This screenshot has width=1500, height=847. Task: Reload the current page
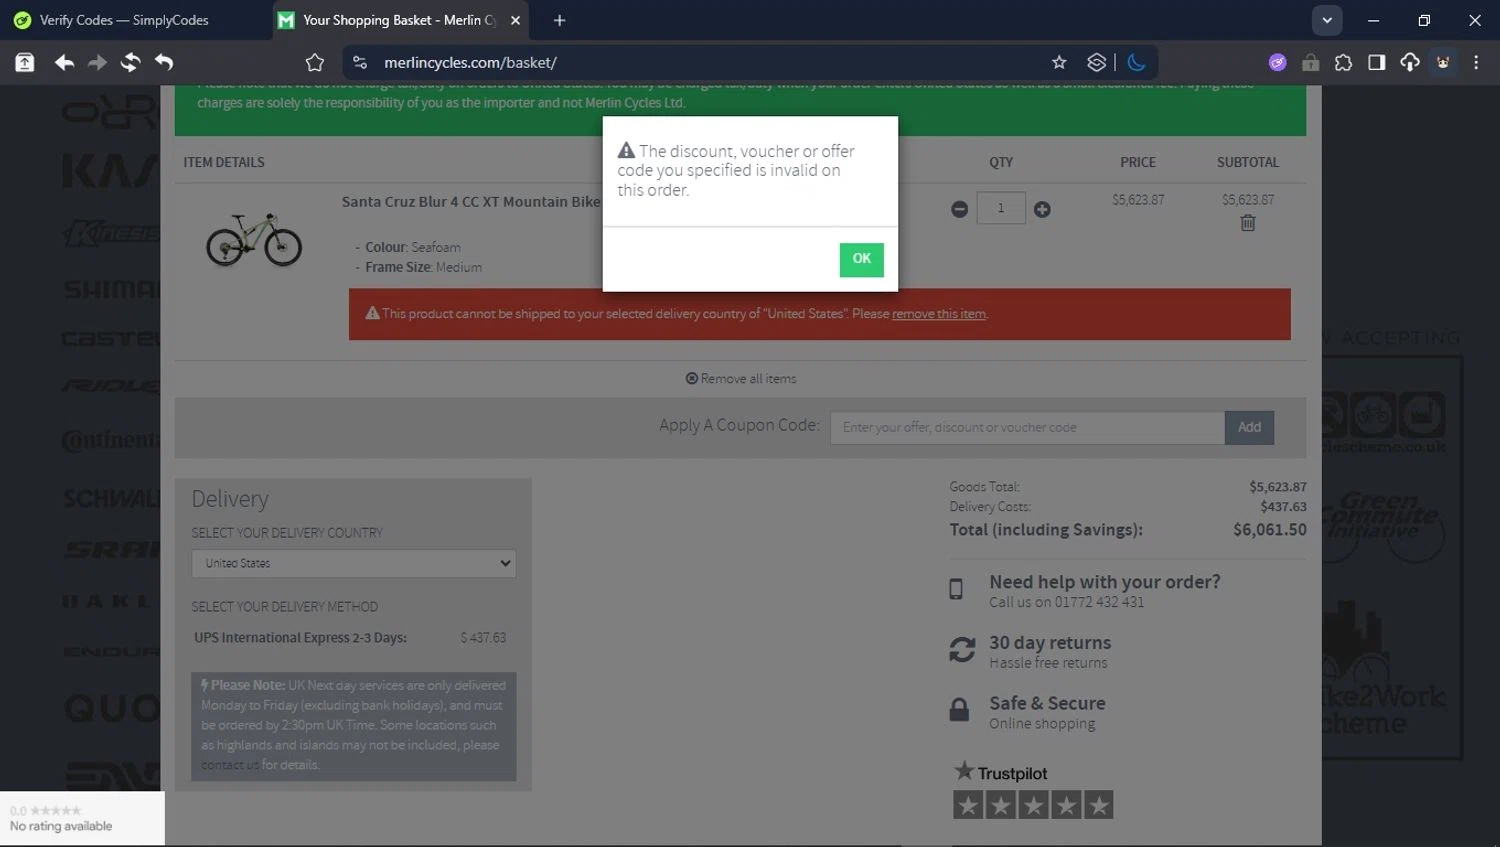pyautogui.click(x=130, y=63)
